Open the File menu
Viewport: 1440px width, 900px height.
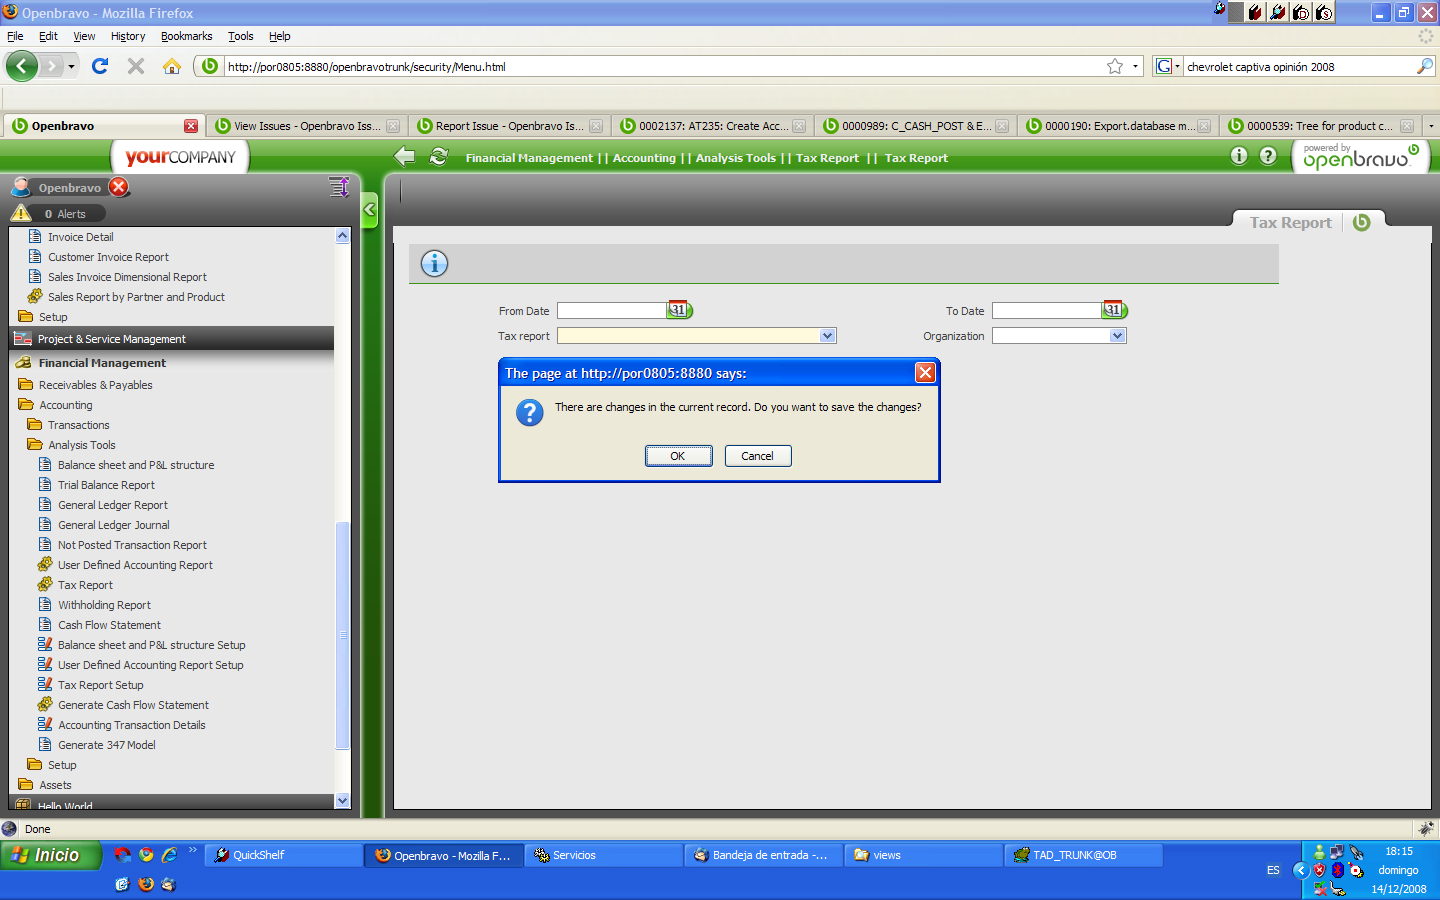tap(15, 36)
